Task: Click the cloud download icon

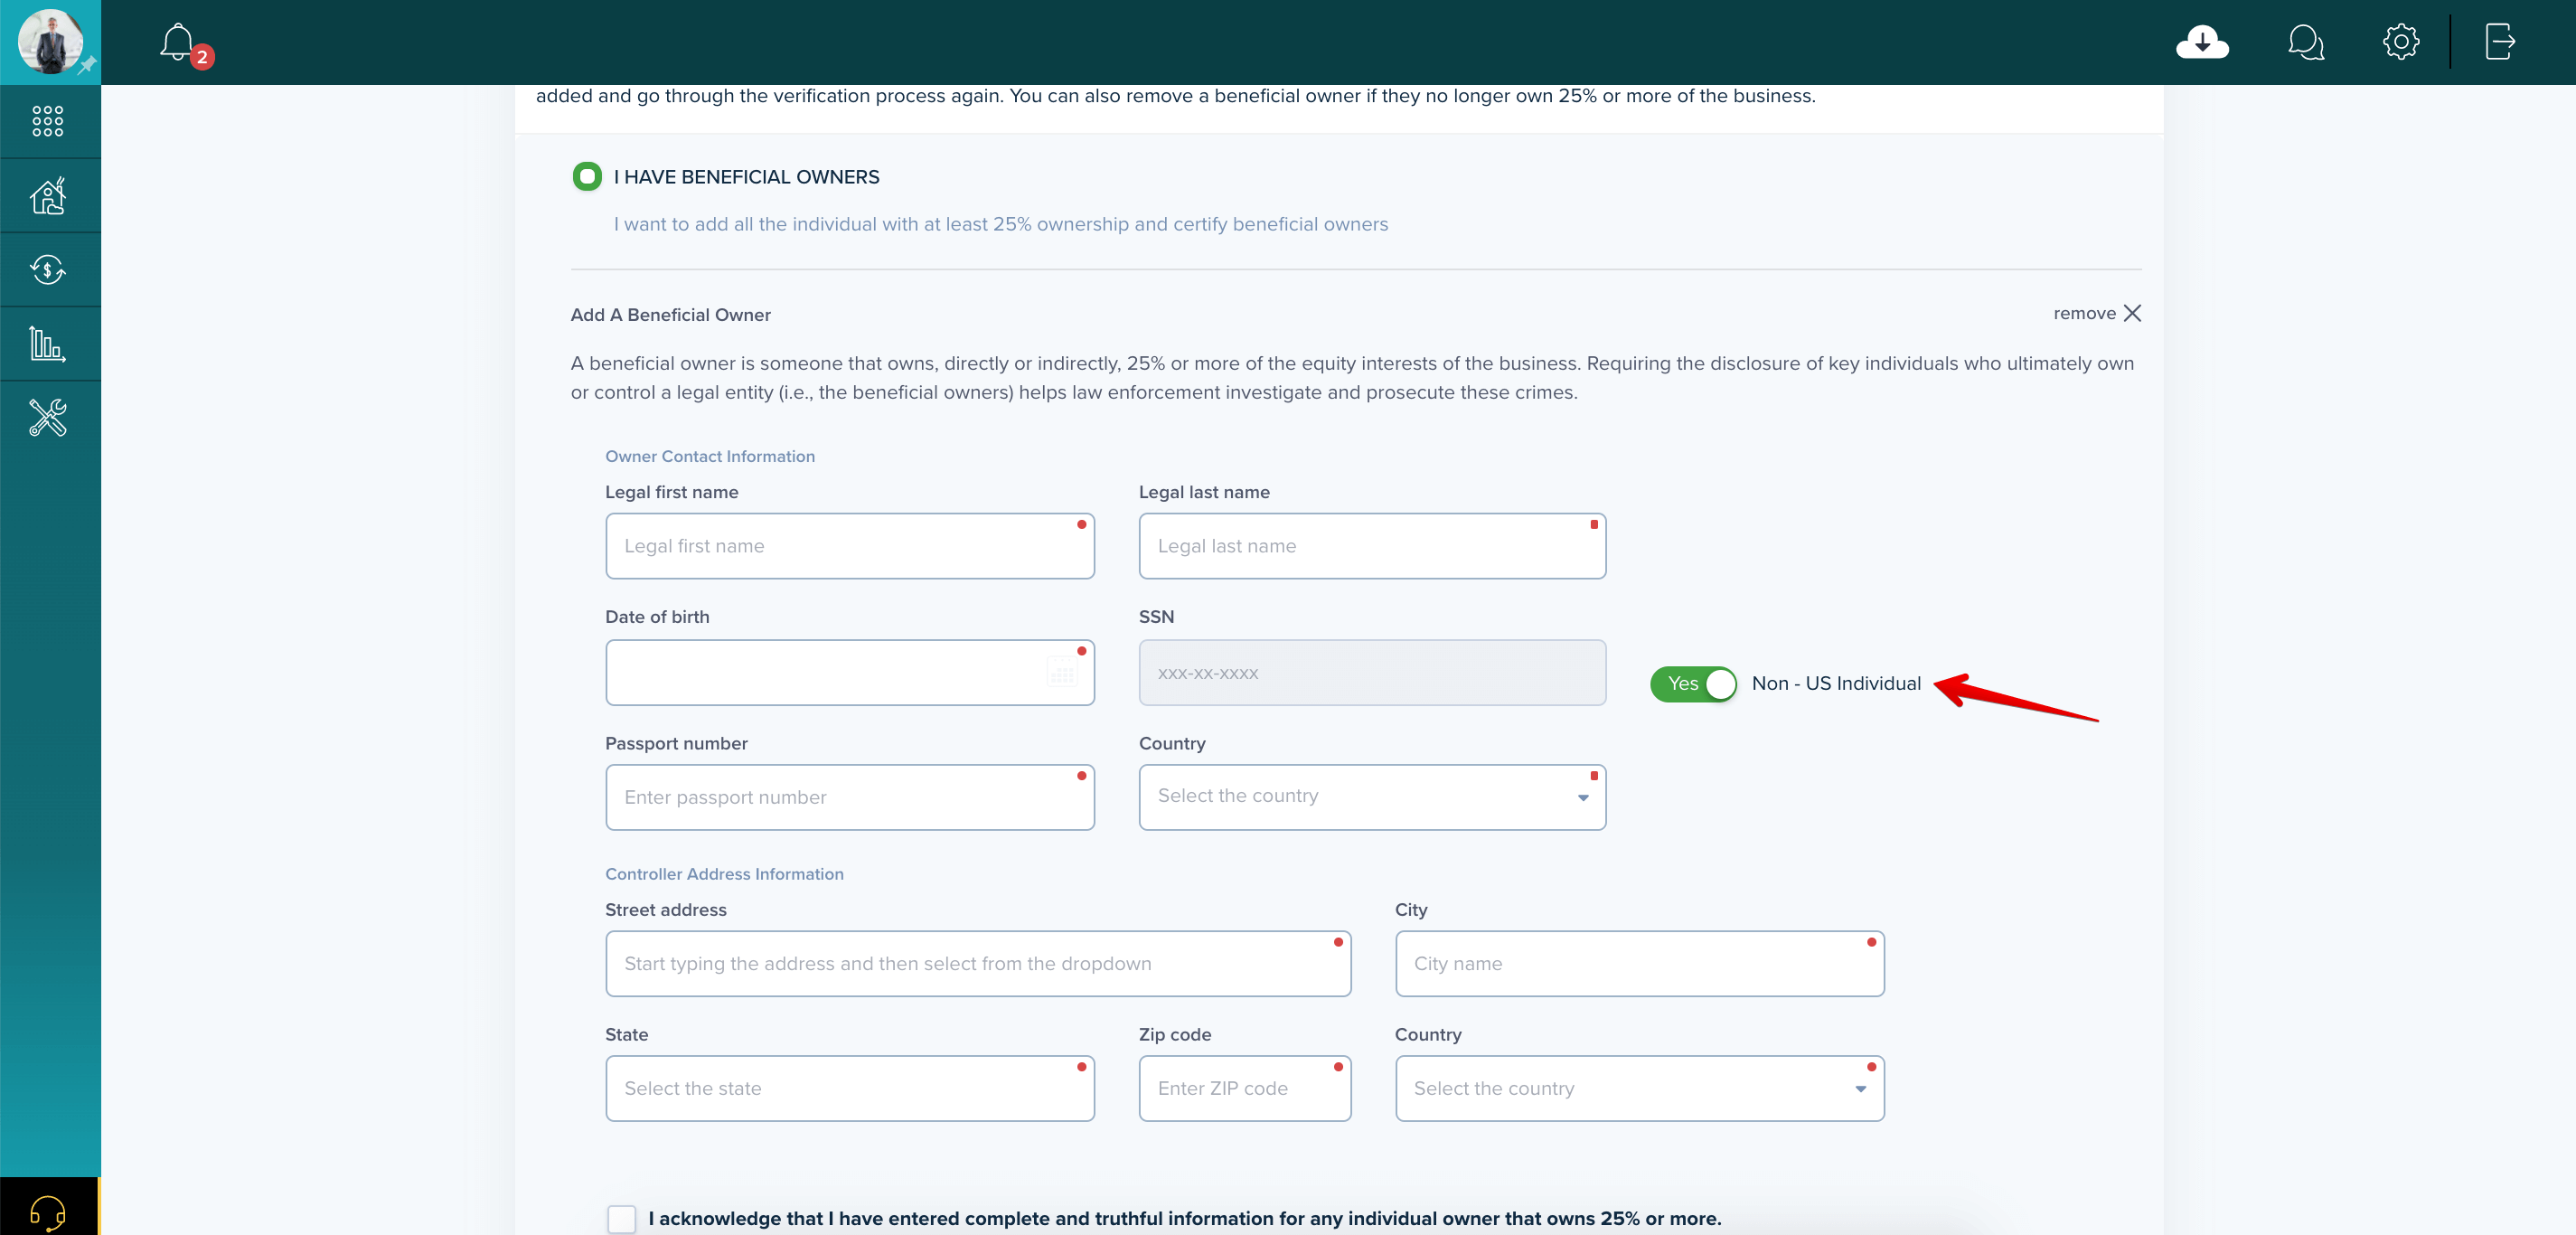Action: [x=2202, y=42]
